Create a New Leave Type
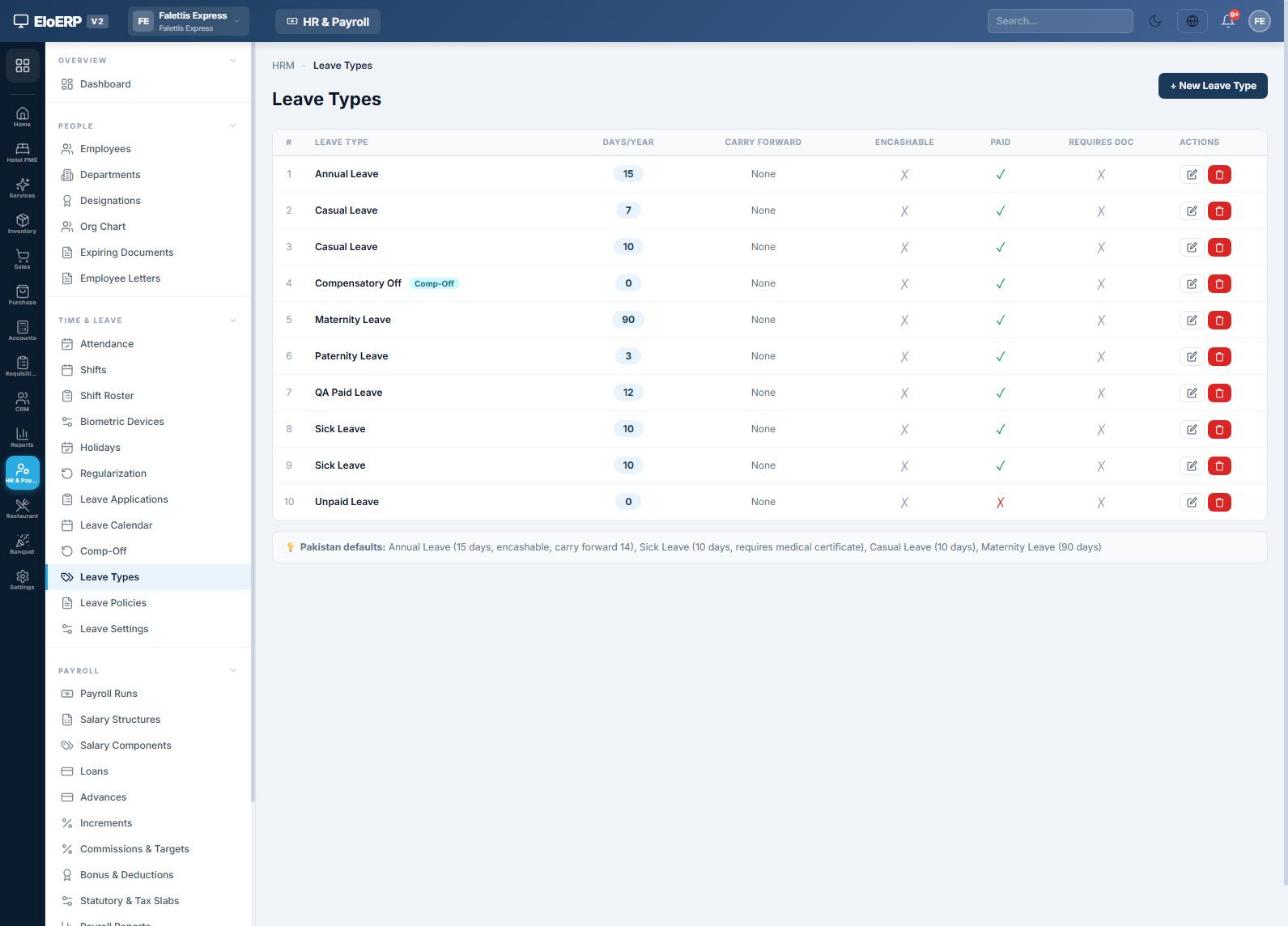Viewport: 1288px width, 926px height. click(x=1212, y=86)
